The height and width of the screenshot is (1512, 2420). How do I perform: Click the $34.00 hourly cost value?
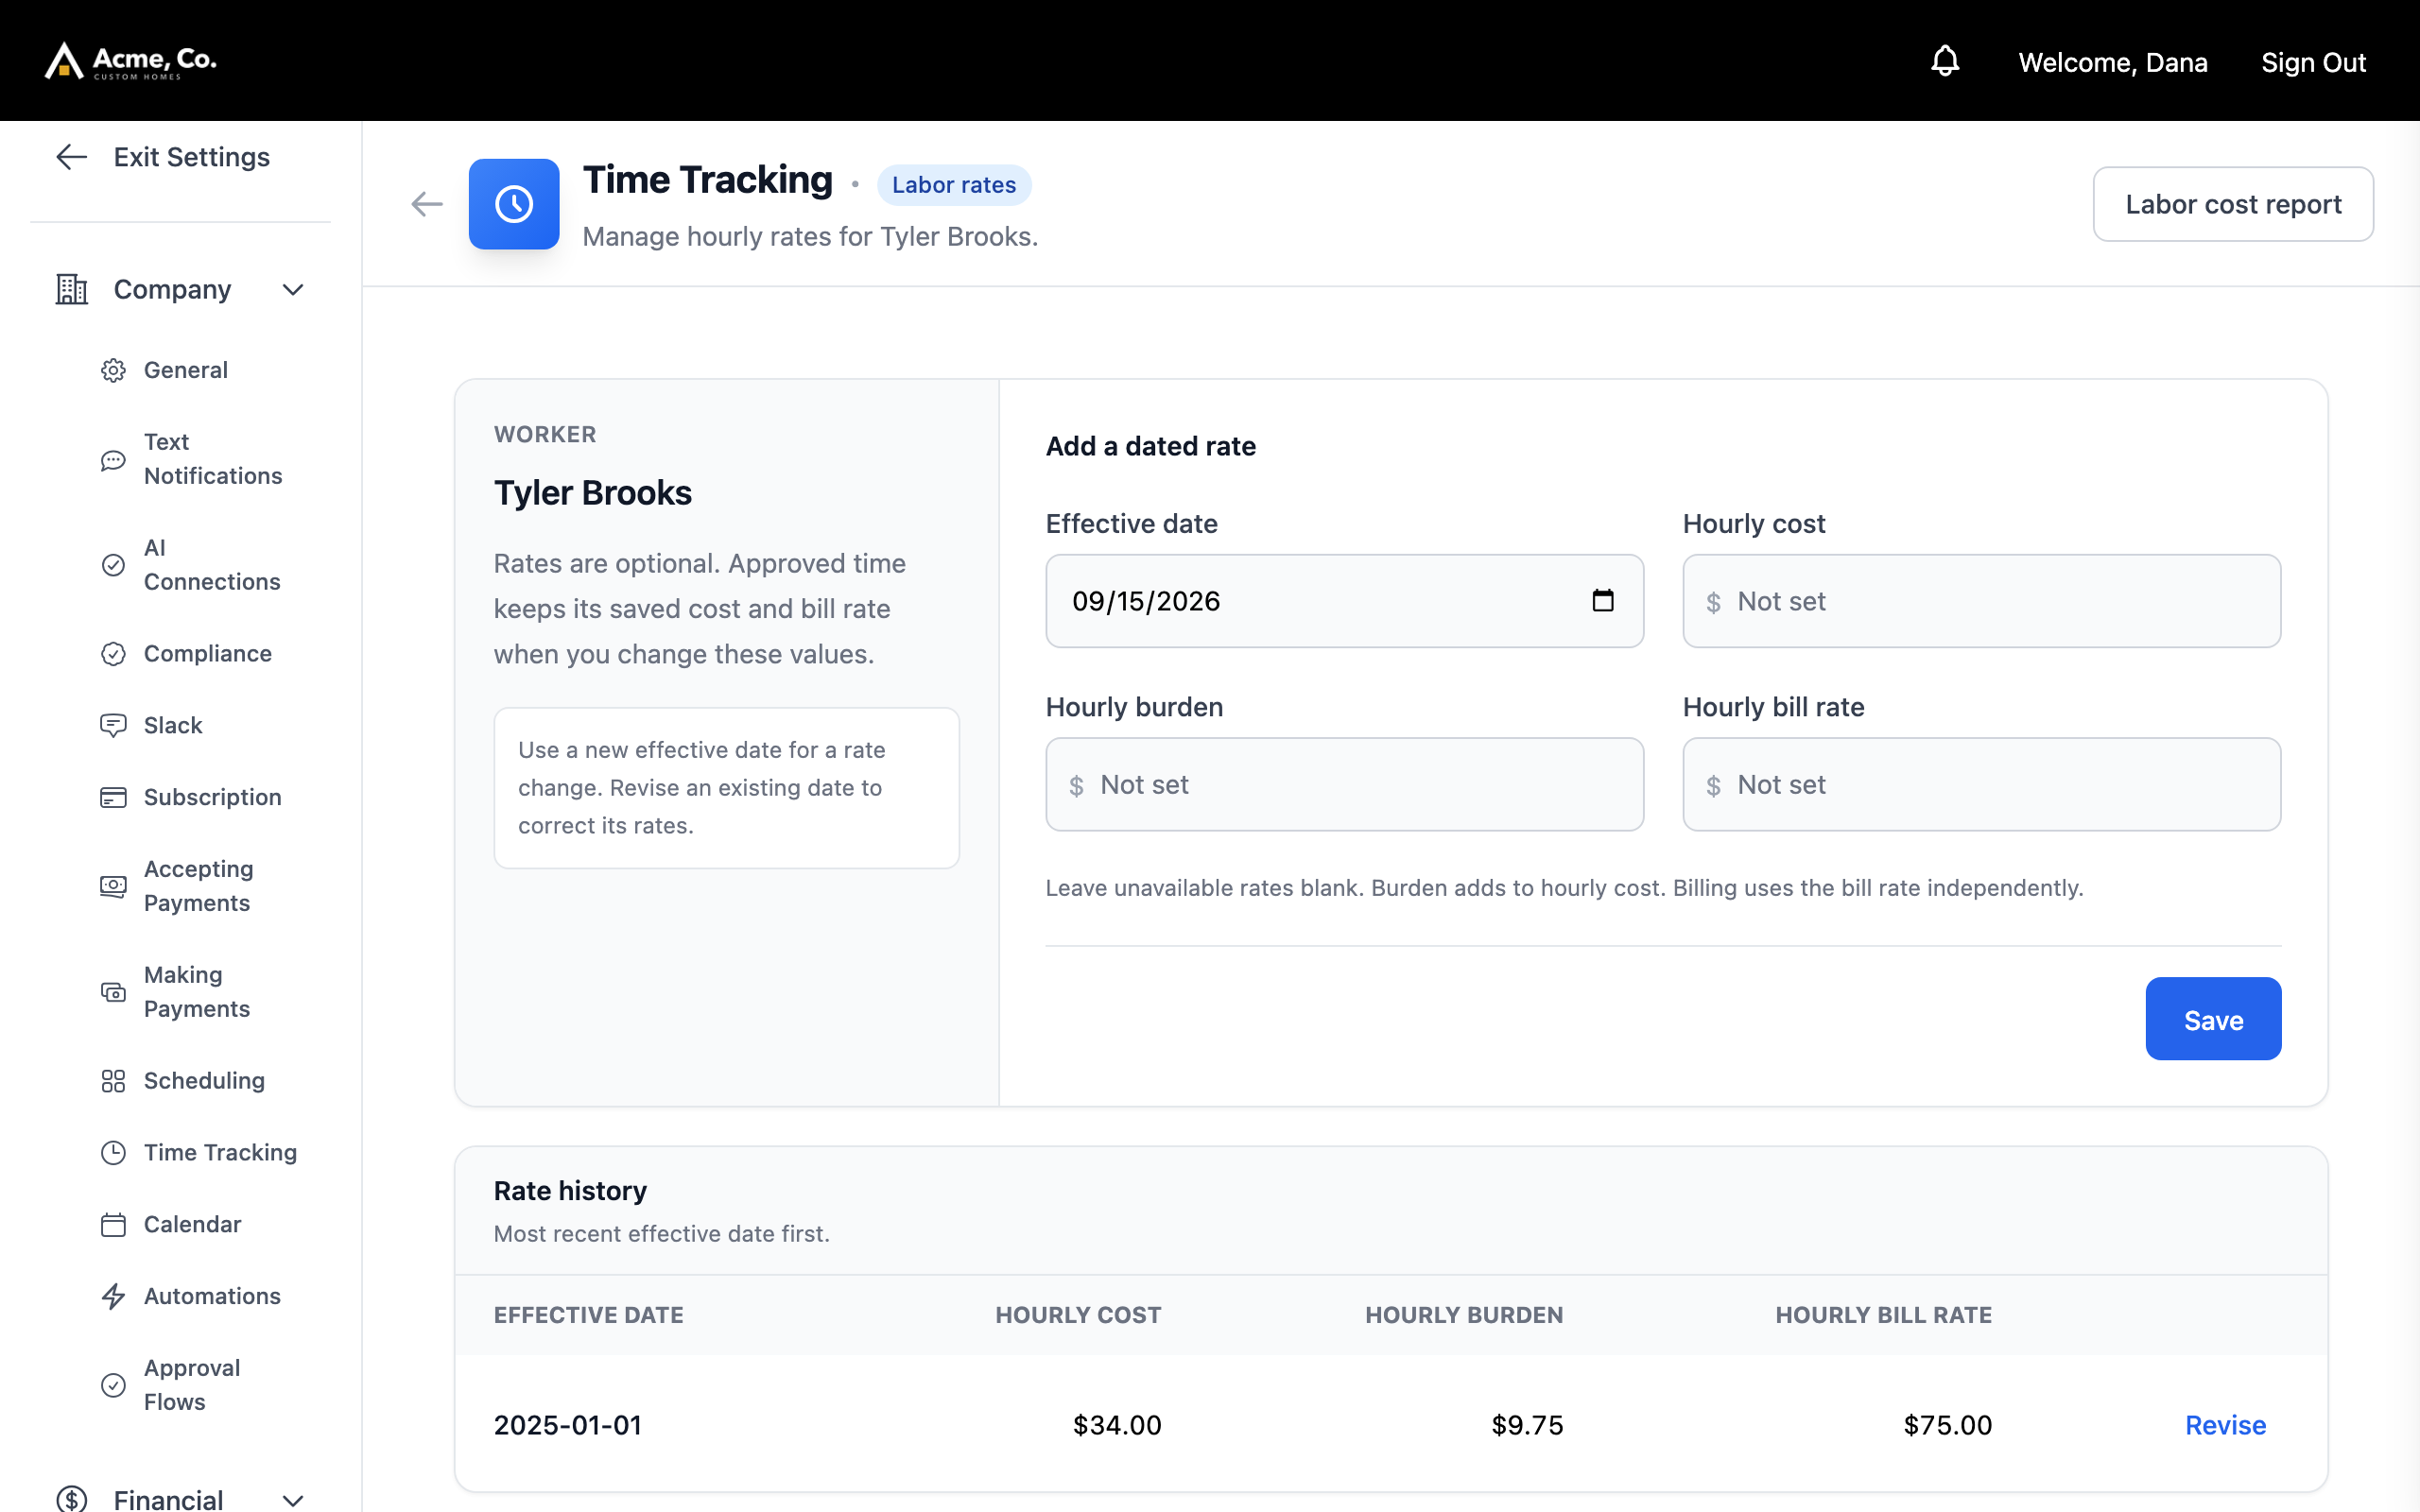(1117, 1425)
